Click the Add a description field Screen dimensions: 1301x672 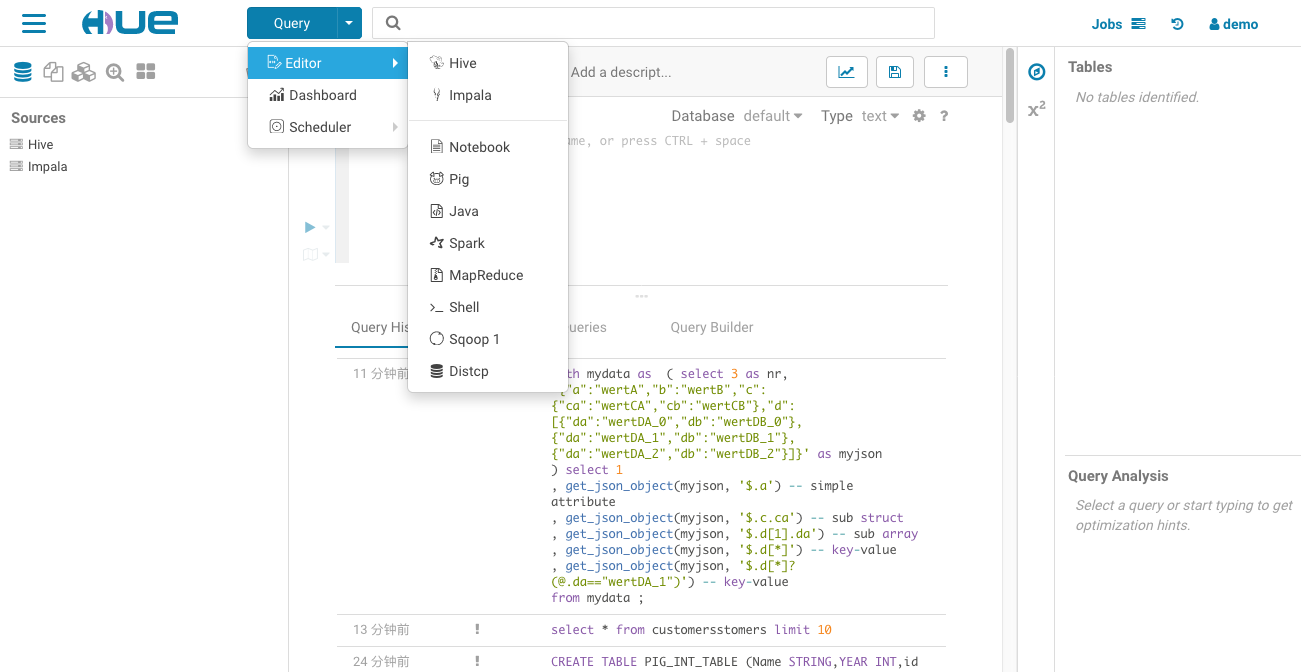[621, 72]
